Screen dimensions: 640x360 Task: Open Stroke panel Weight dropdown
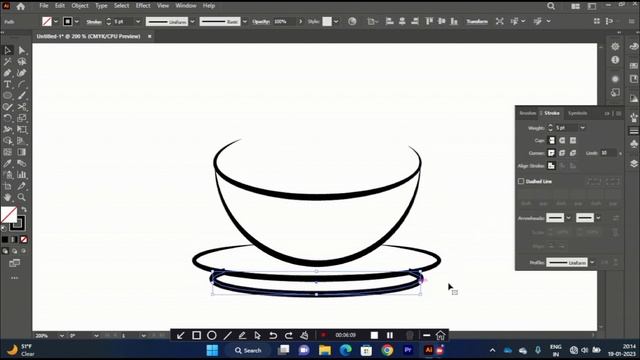582,128
